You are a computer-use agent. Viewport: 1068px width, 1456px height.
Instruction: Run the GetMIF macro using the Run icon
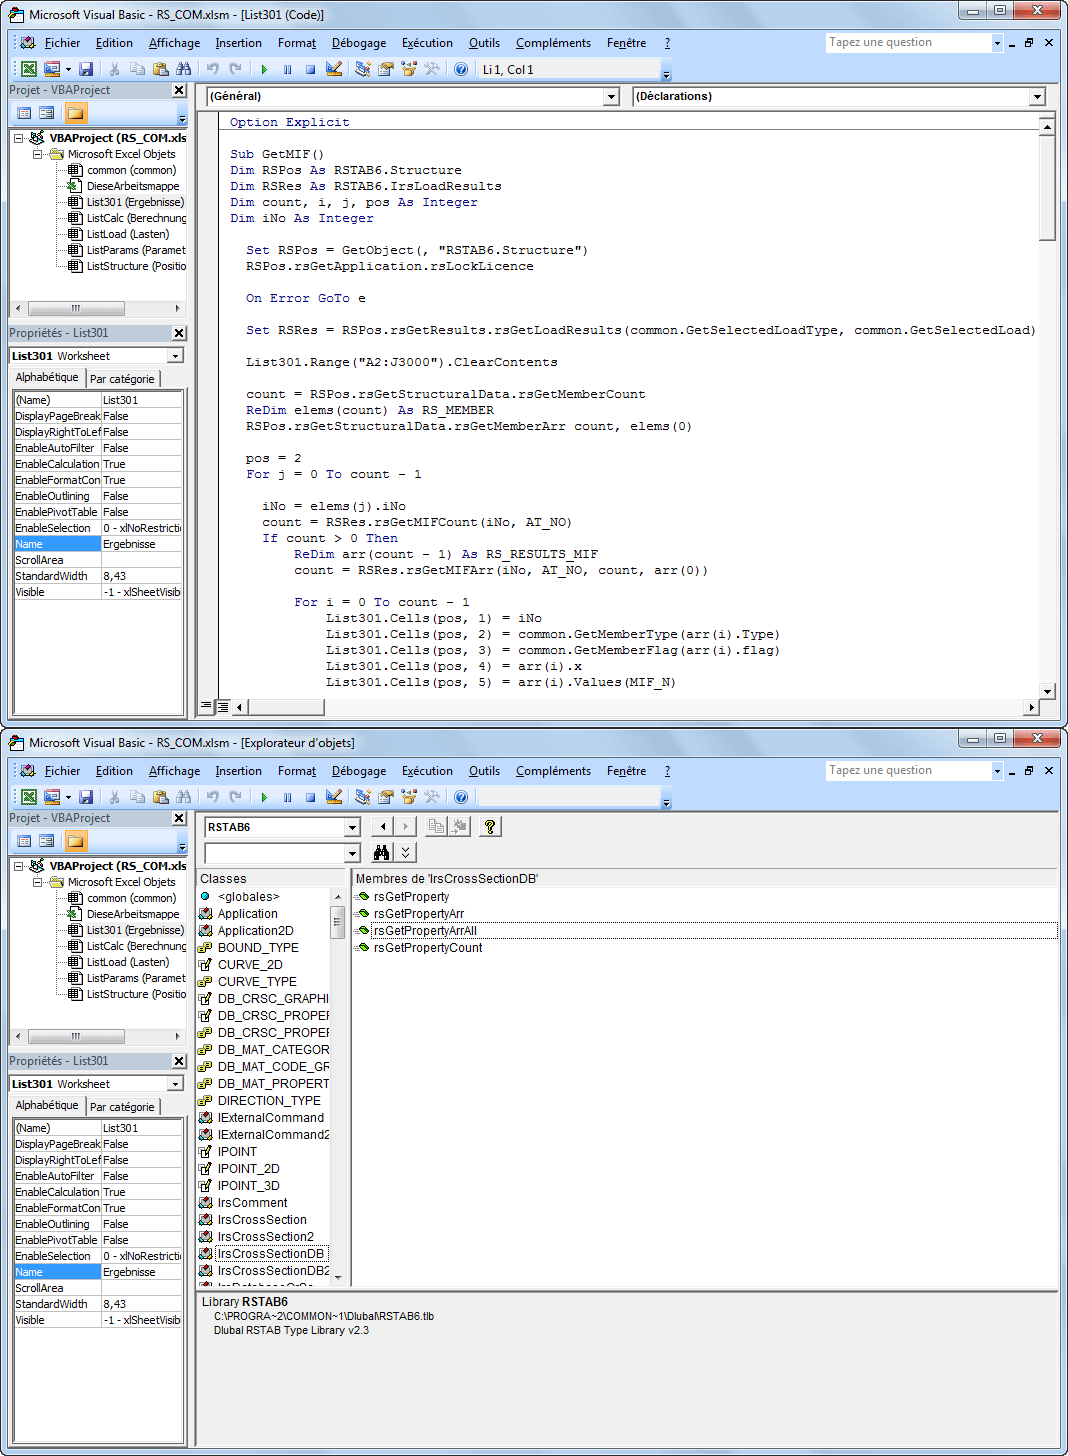[x=264, y=68]
